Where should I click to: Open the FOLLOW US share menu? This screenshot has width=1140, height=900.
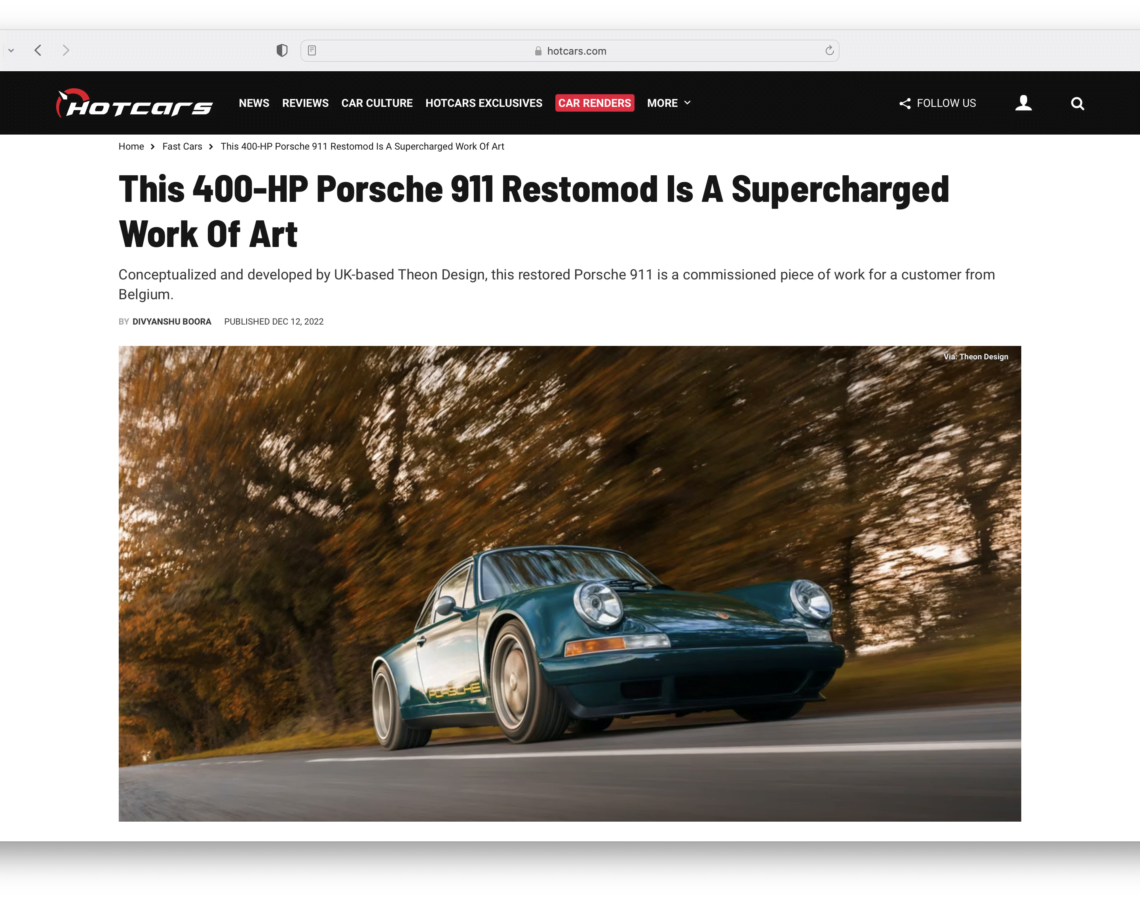(937, 103)
